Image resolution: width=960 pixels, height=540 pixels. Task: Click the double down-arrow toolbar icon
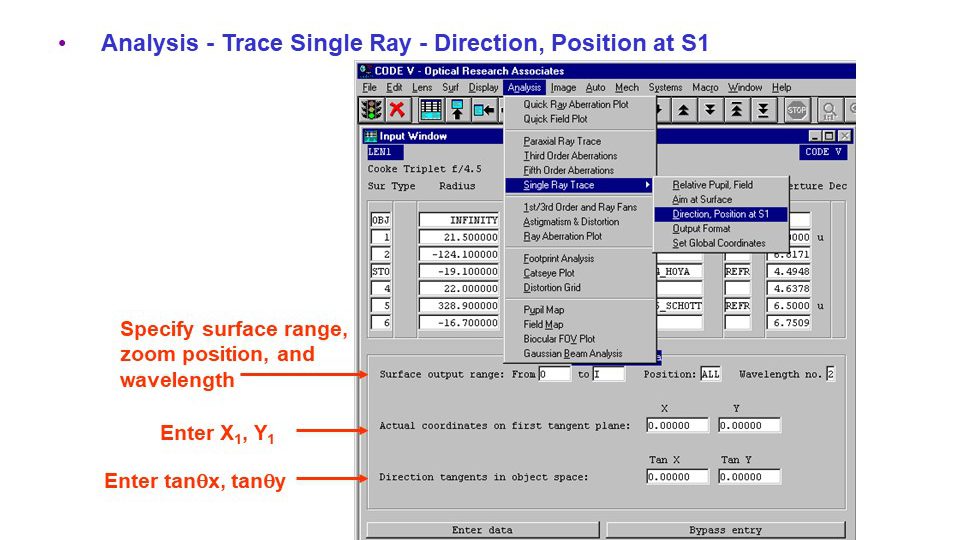(x=710, y=110)
